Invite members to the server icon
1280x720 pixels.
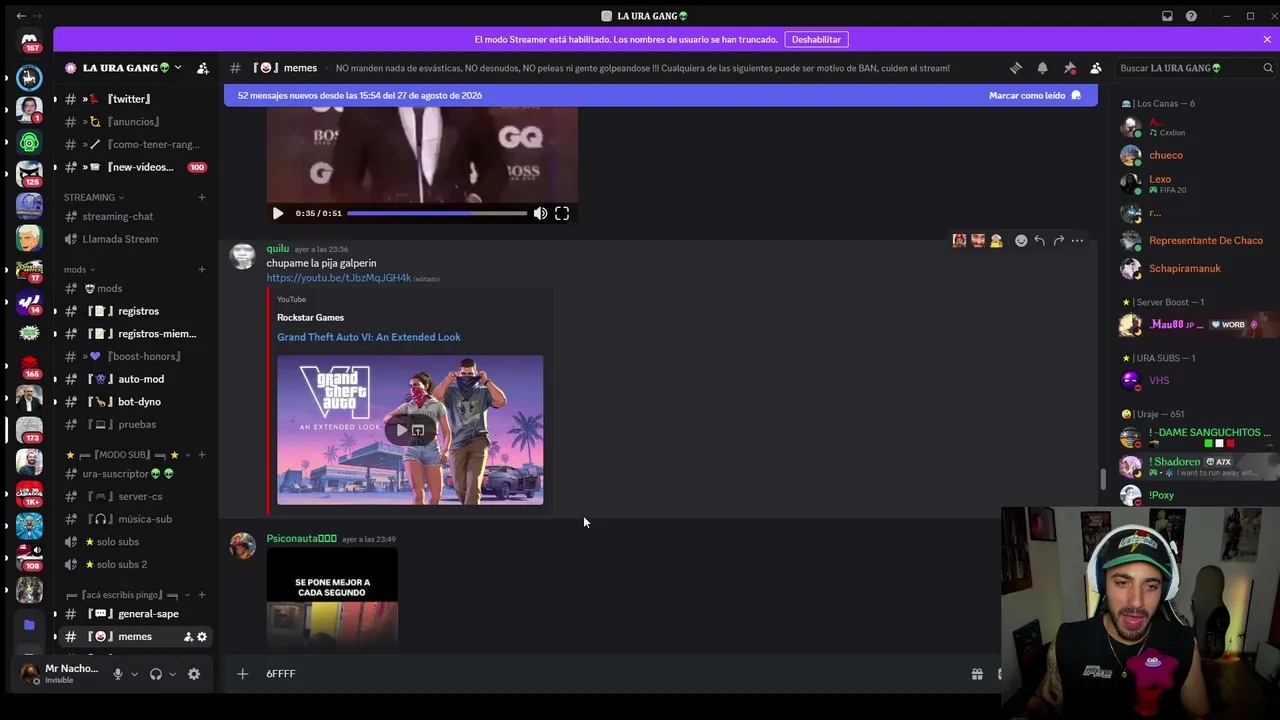pyautogui.click(x=203, y=68)
